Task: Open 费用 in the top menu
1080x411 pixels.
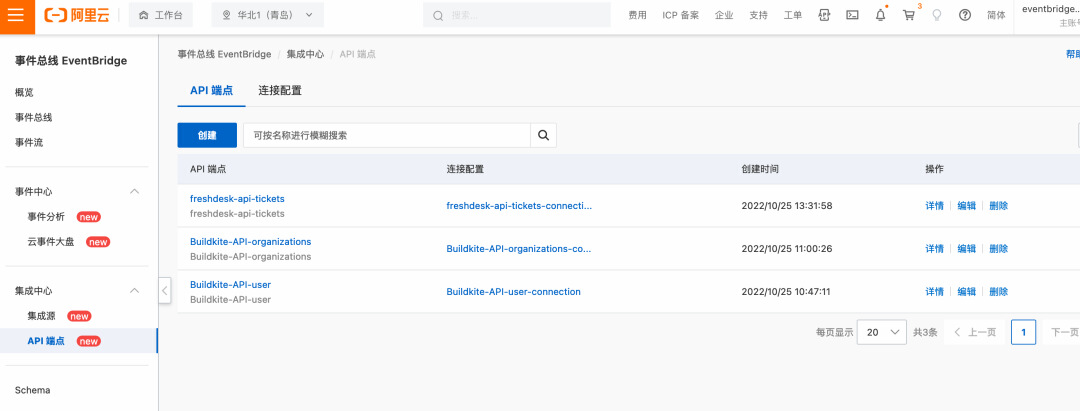Action: point(637,15)
